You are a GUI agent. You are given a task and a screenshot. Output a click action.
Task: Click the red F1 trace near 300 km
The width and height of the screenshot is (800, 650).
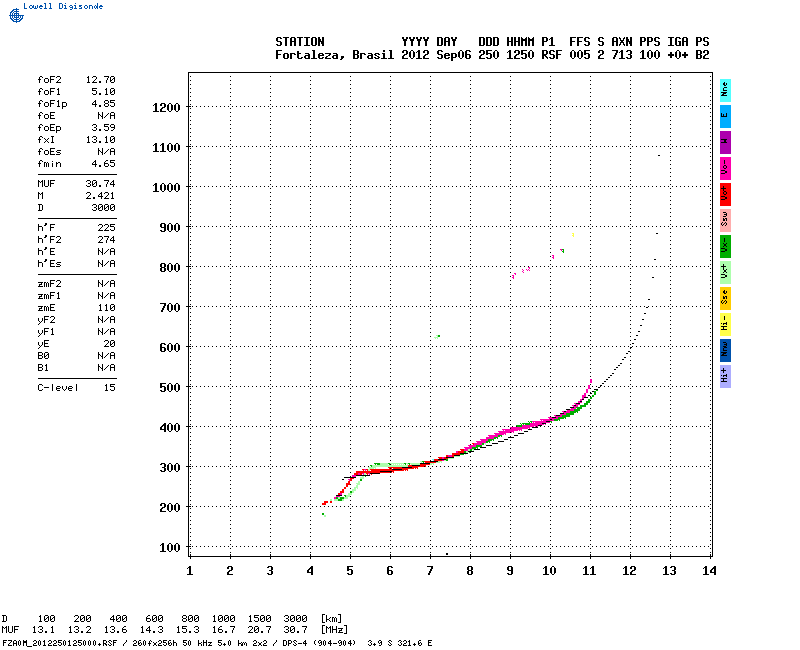point(388,469)
